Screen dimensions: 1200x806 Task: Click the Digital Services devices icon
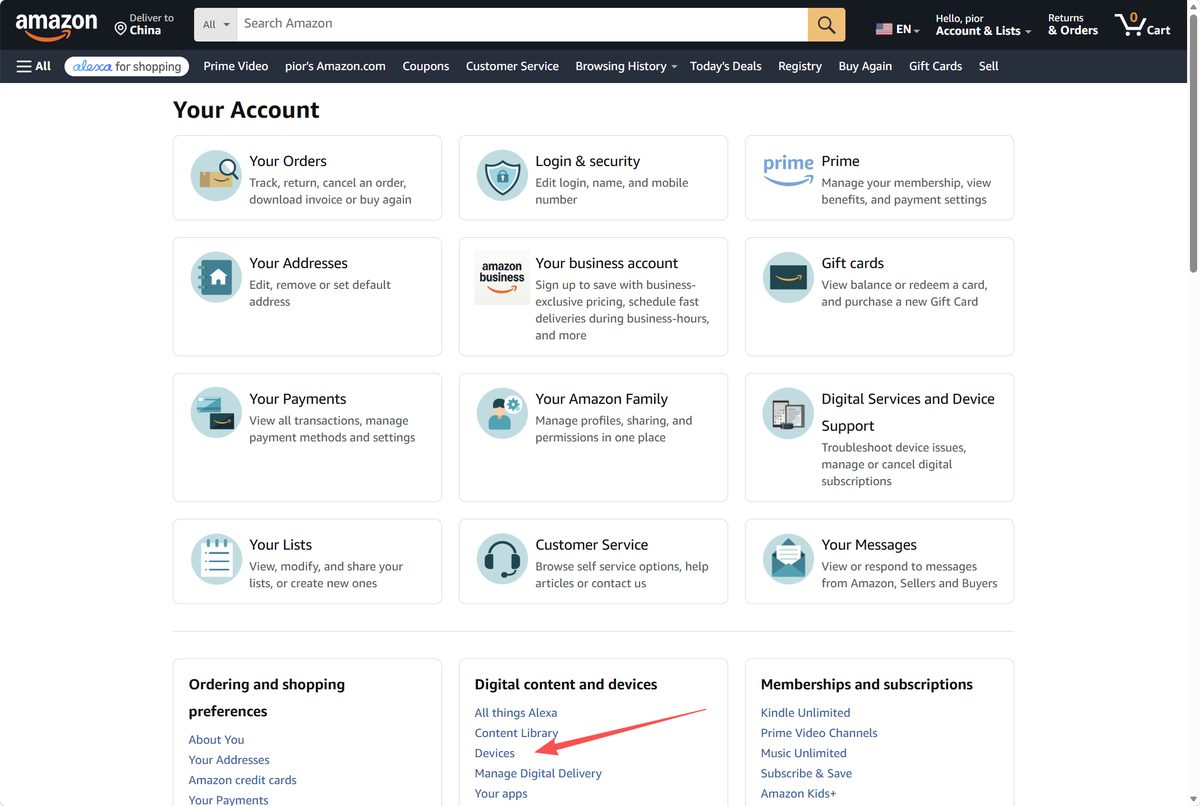point(788,414)
